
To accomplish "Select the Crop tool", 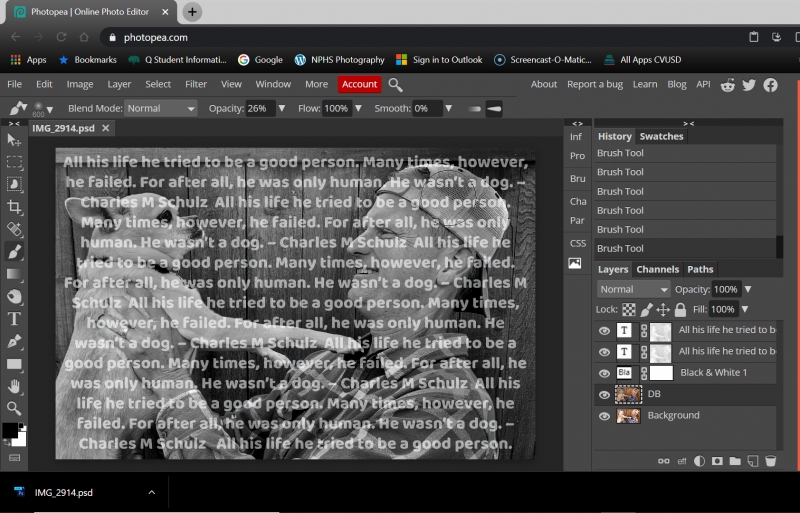I will [x=14, y=207].
